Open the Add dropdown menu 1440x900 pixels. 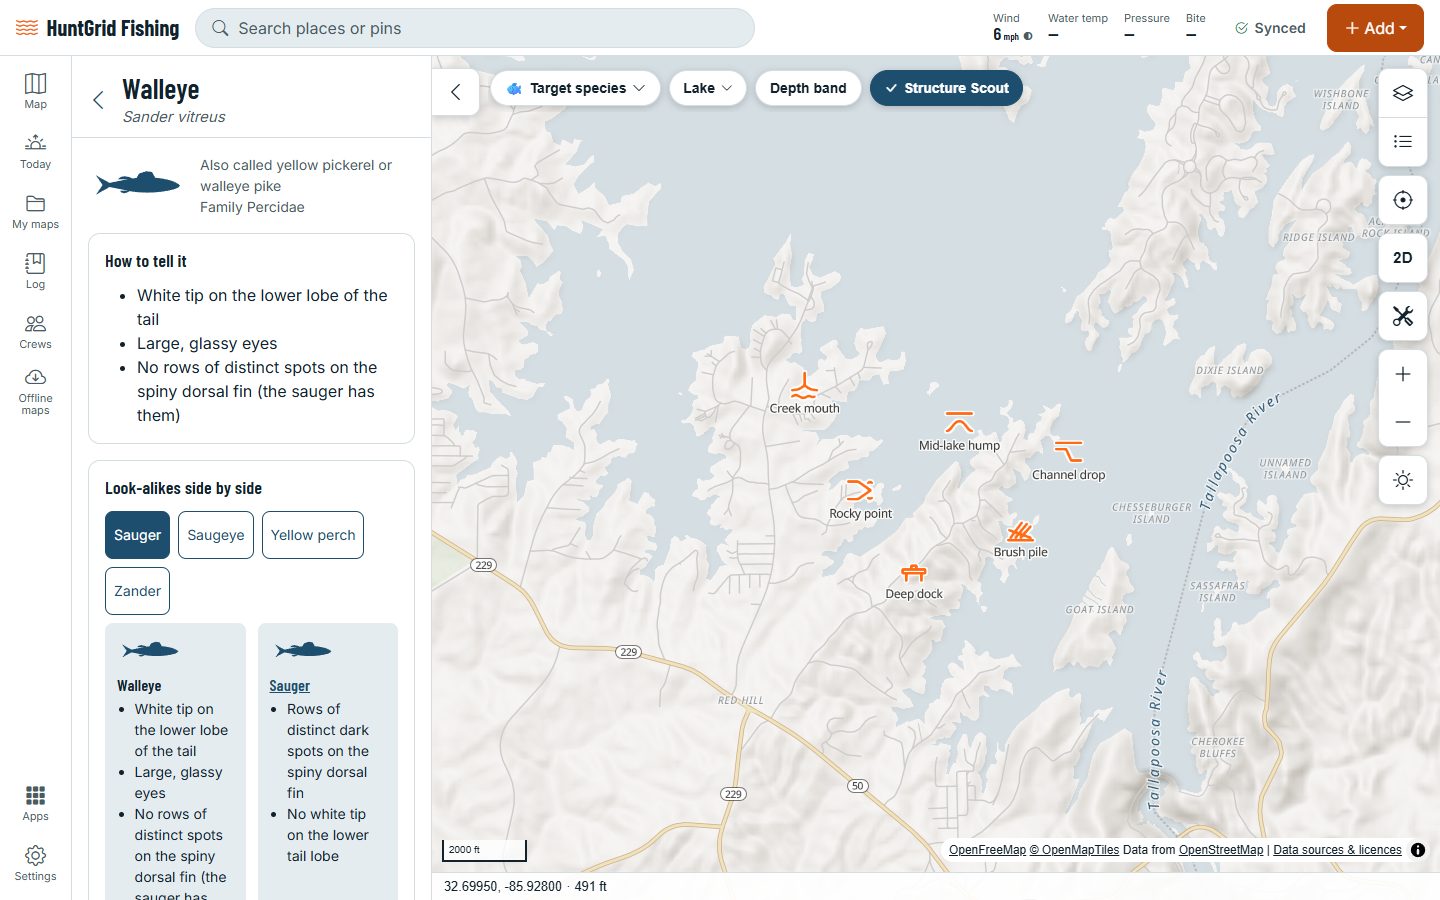pos(1375,28)
